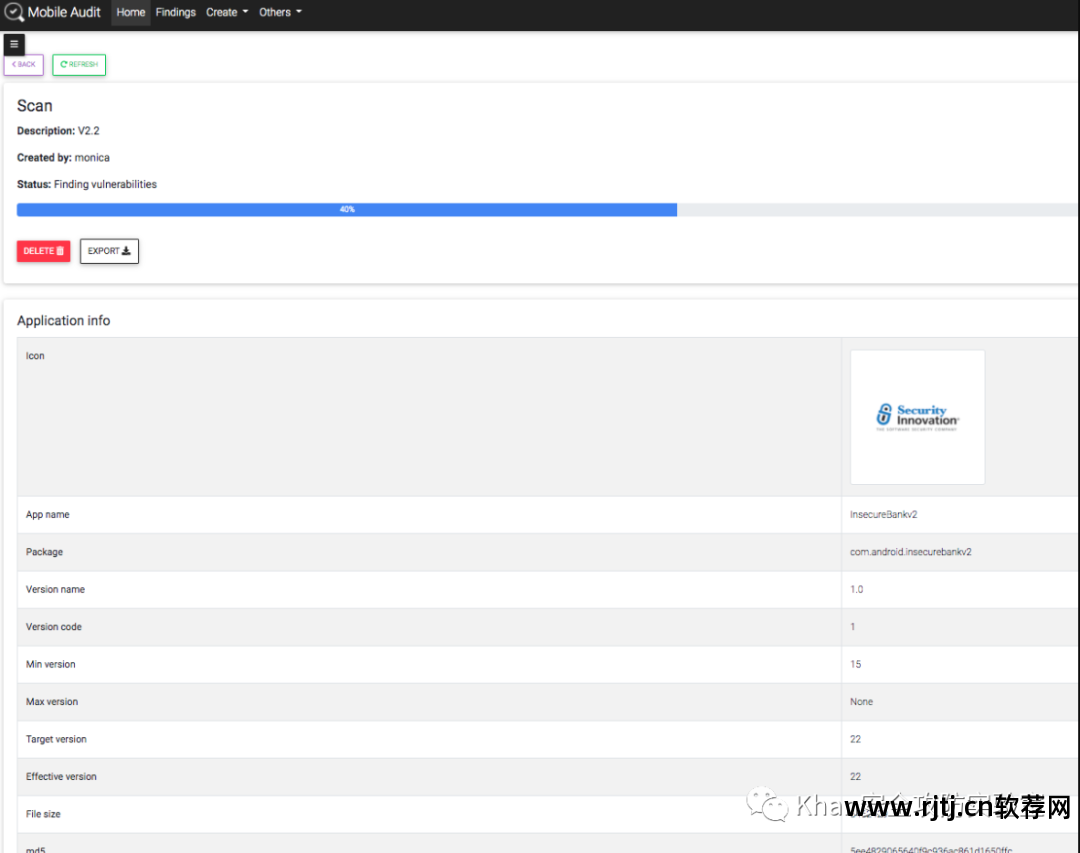Click the Description V2.2 text

tap(59, 131)
